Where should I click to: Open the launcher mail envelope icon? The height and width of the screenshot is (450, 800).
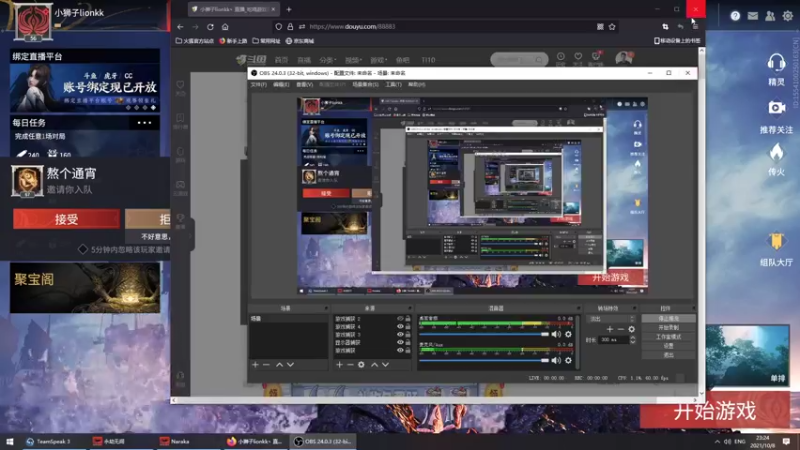[x=753, y=16]
